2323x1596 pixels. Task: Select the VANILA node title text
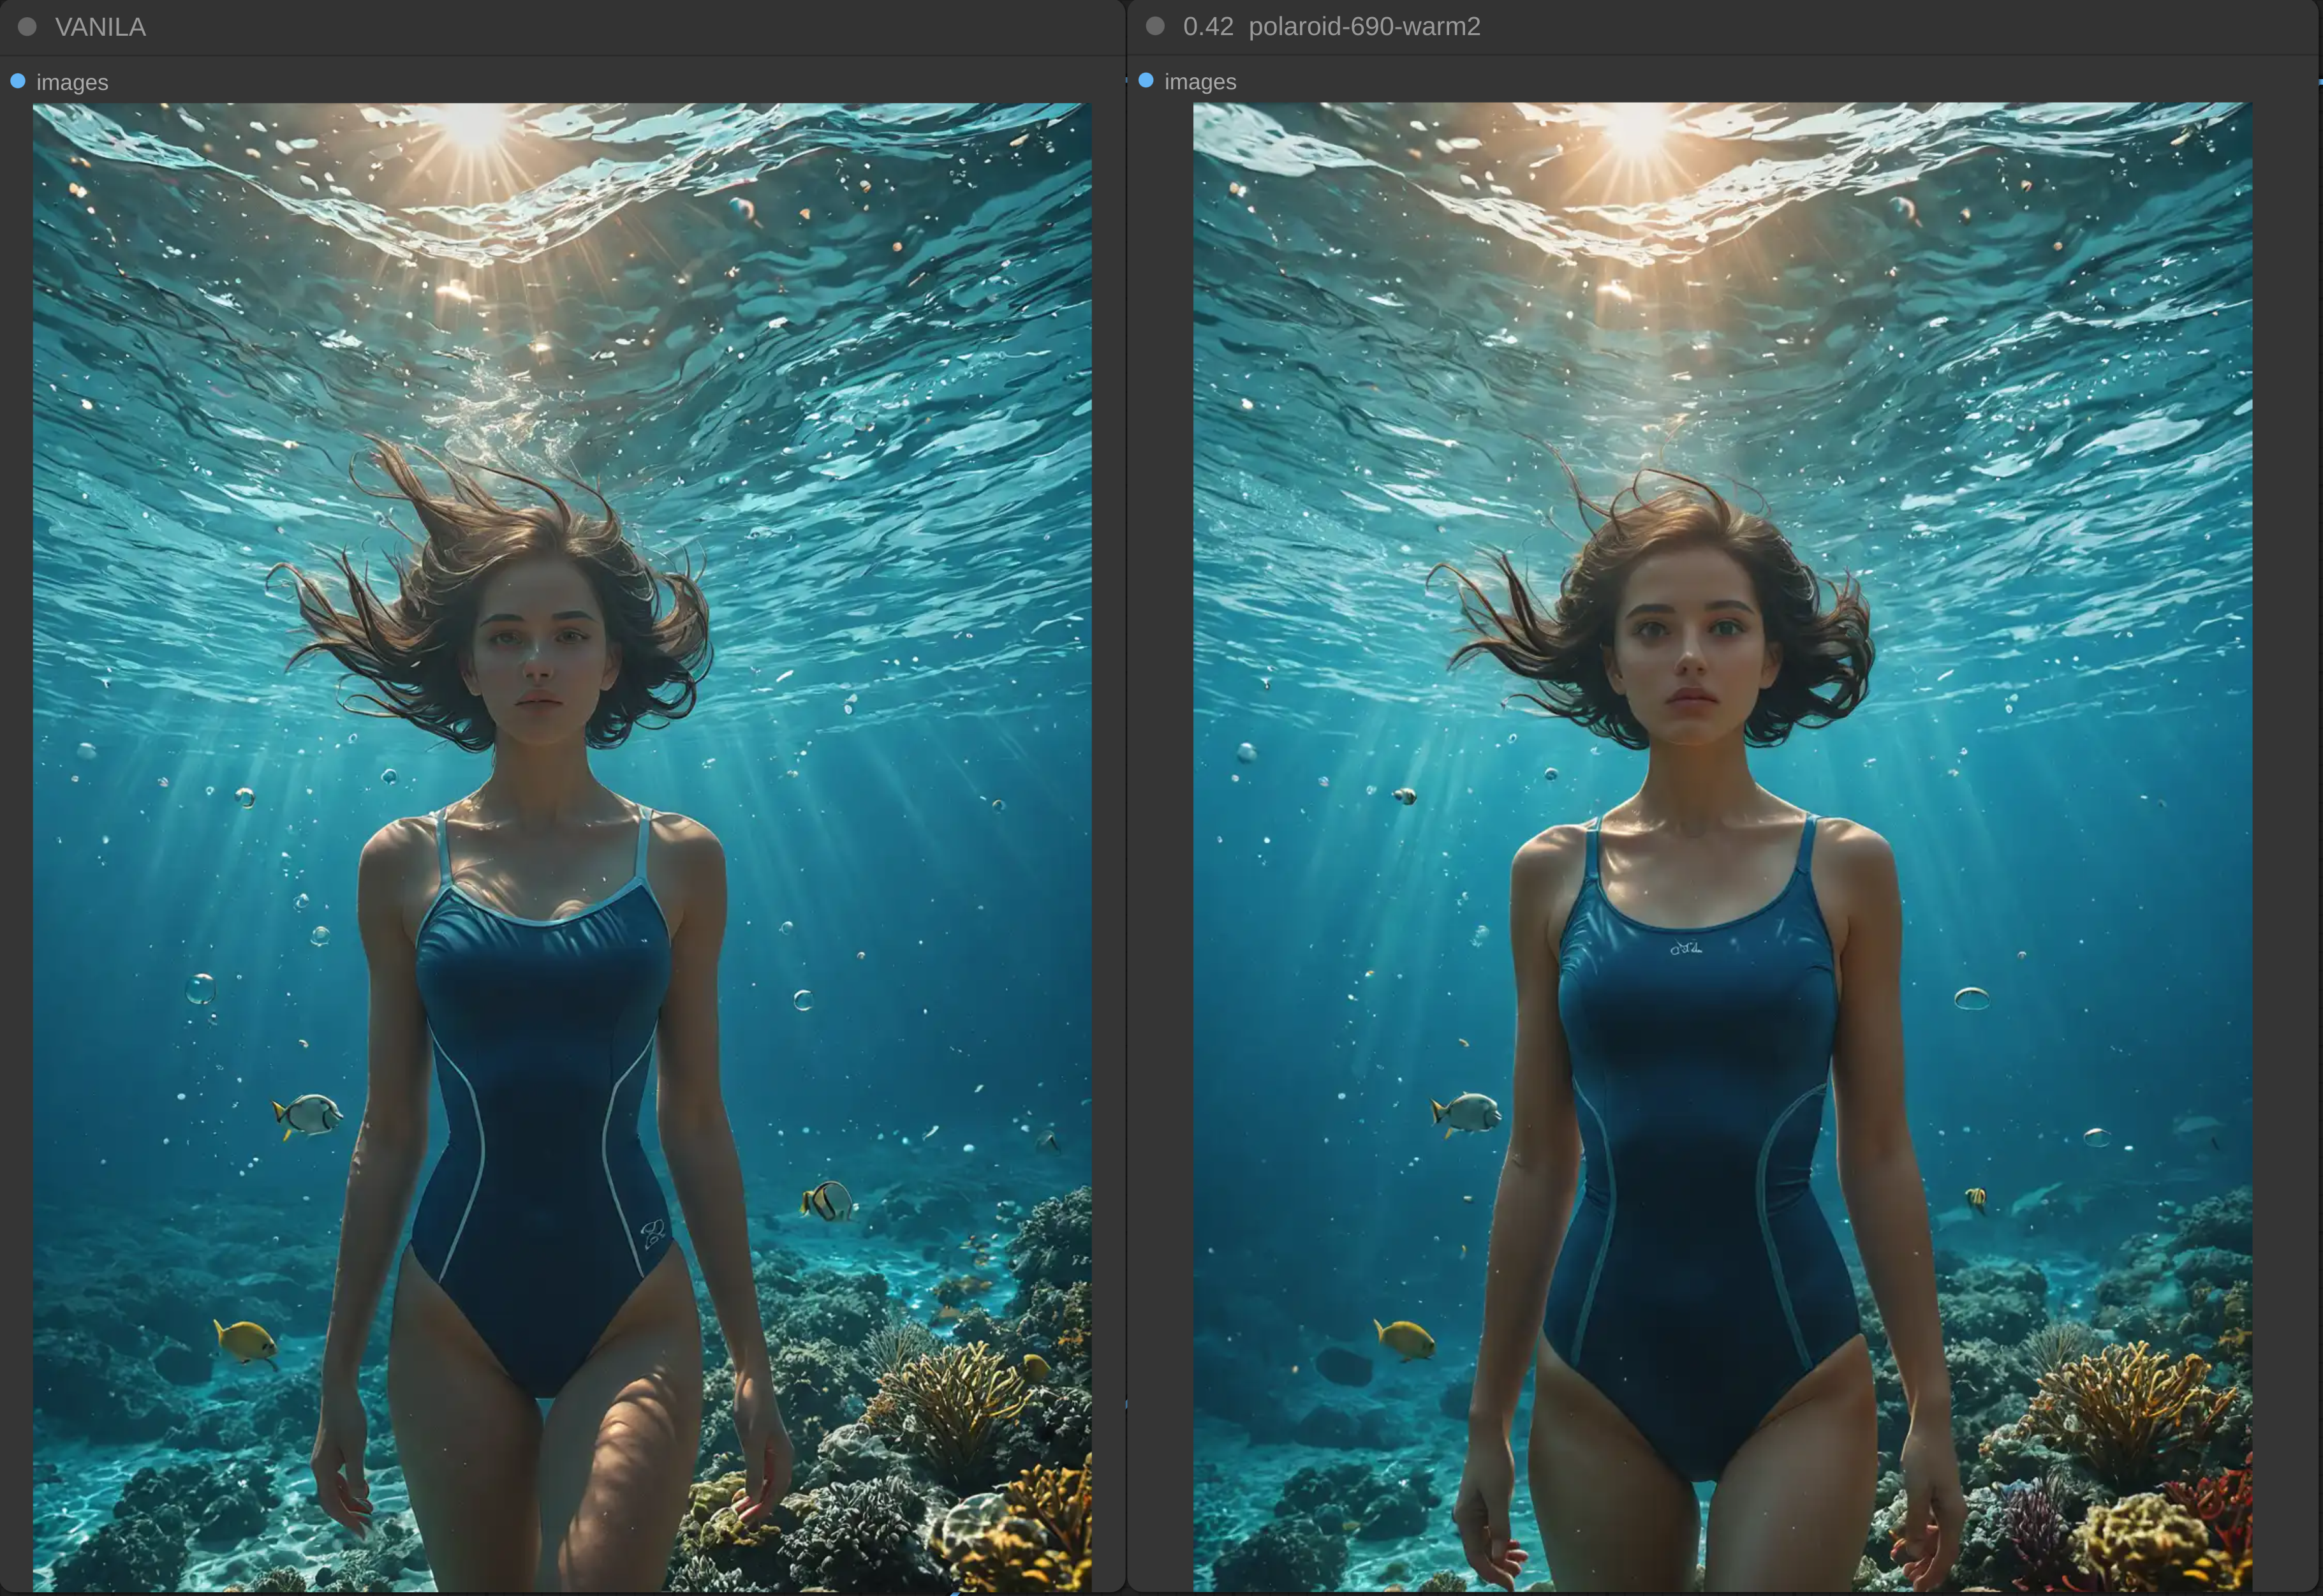100,27
